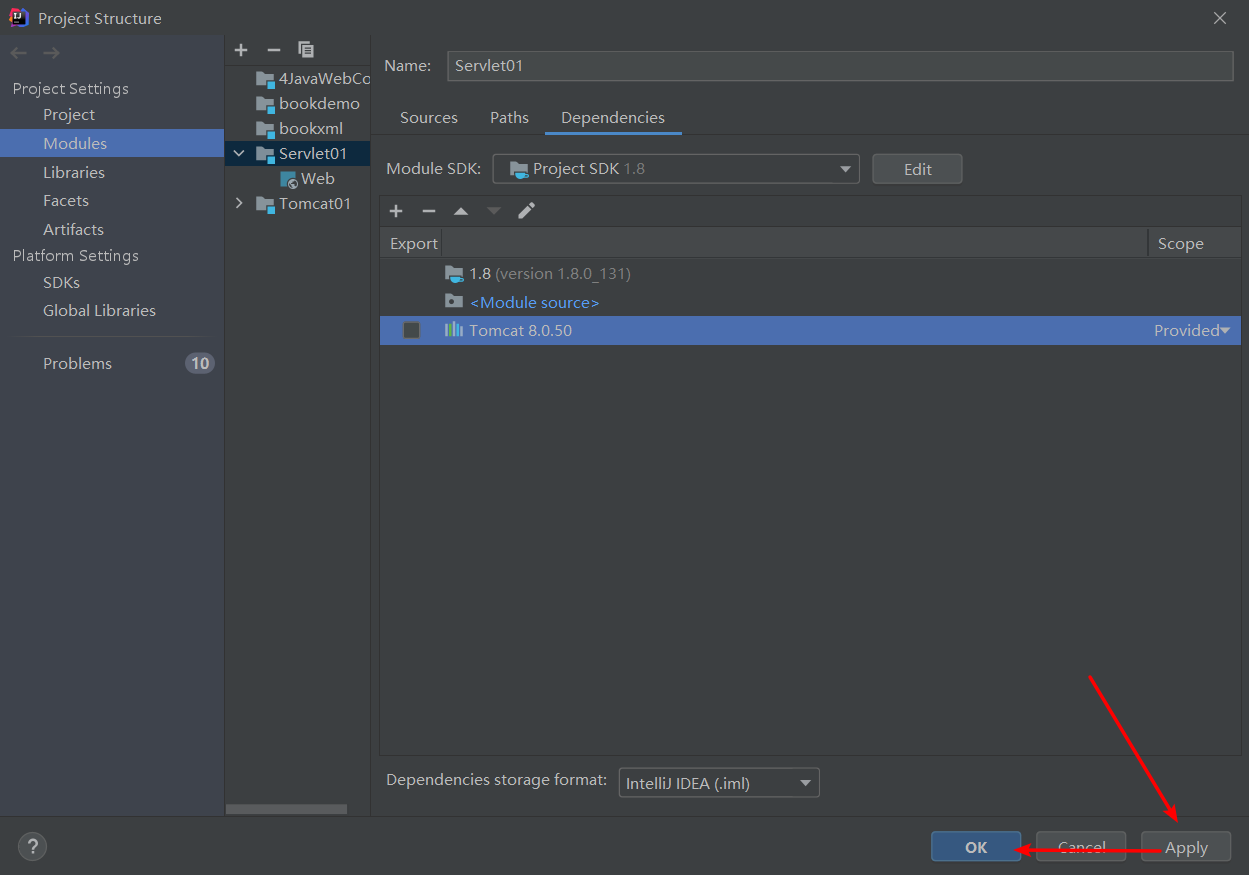Add a dependency with the plus icon
Image resolution: width=1249 pixels, height=875 pixels.
point(396,211)
